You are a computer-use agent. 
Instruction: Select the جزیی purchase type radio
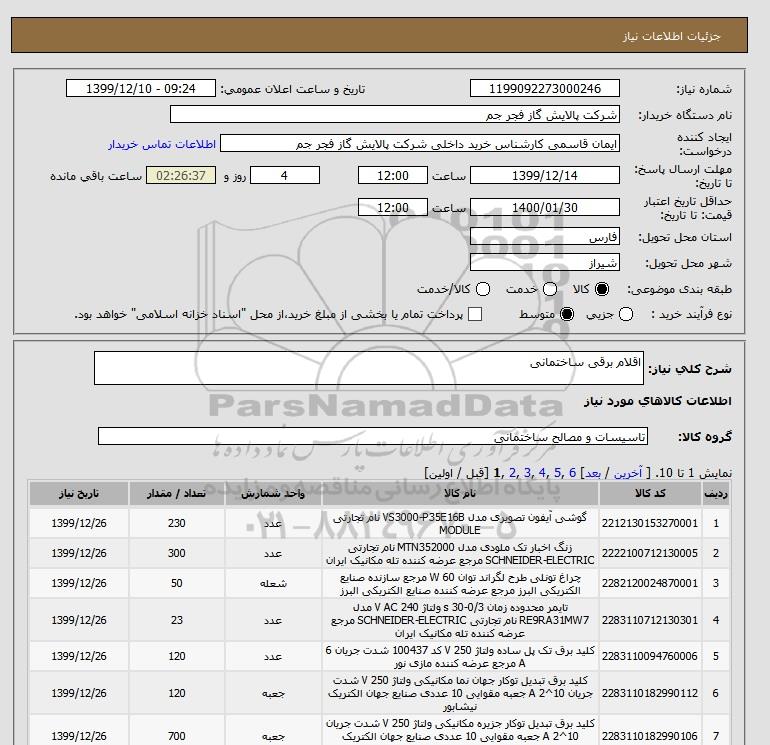coord(626,314)
